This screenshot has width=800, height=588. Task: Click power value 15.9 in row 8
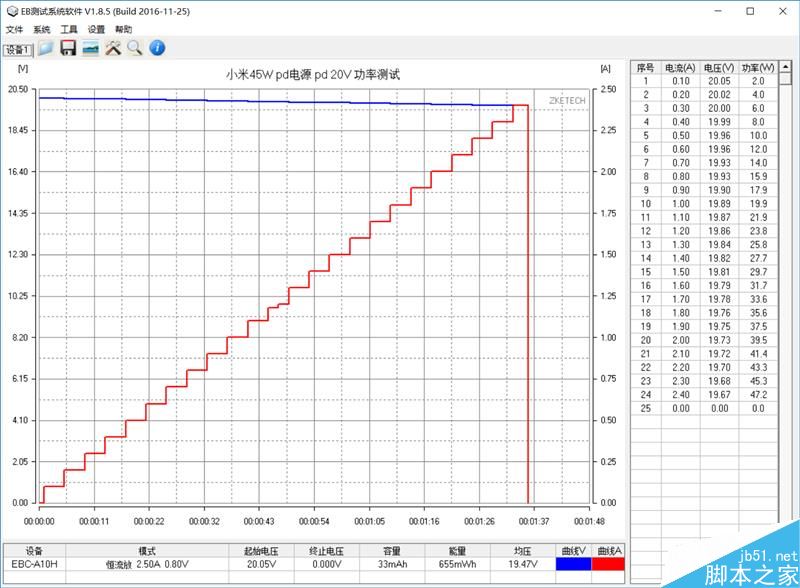coord(758,177)
